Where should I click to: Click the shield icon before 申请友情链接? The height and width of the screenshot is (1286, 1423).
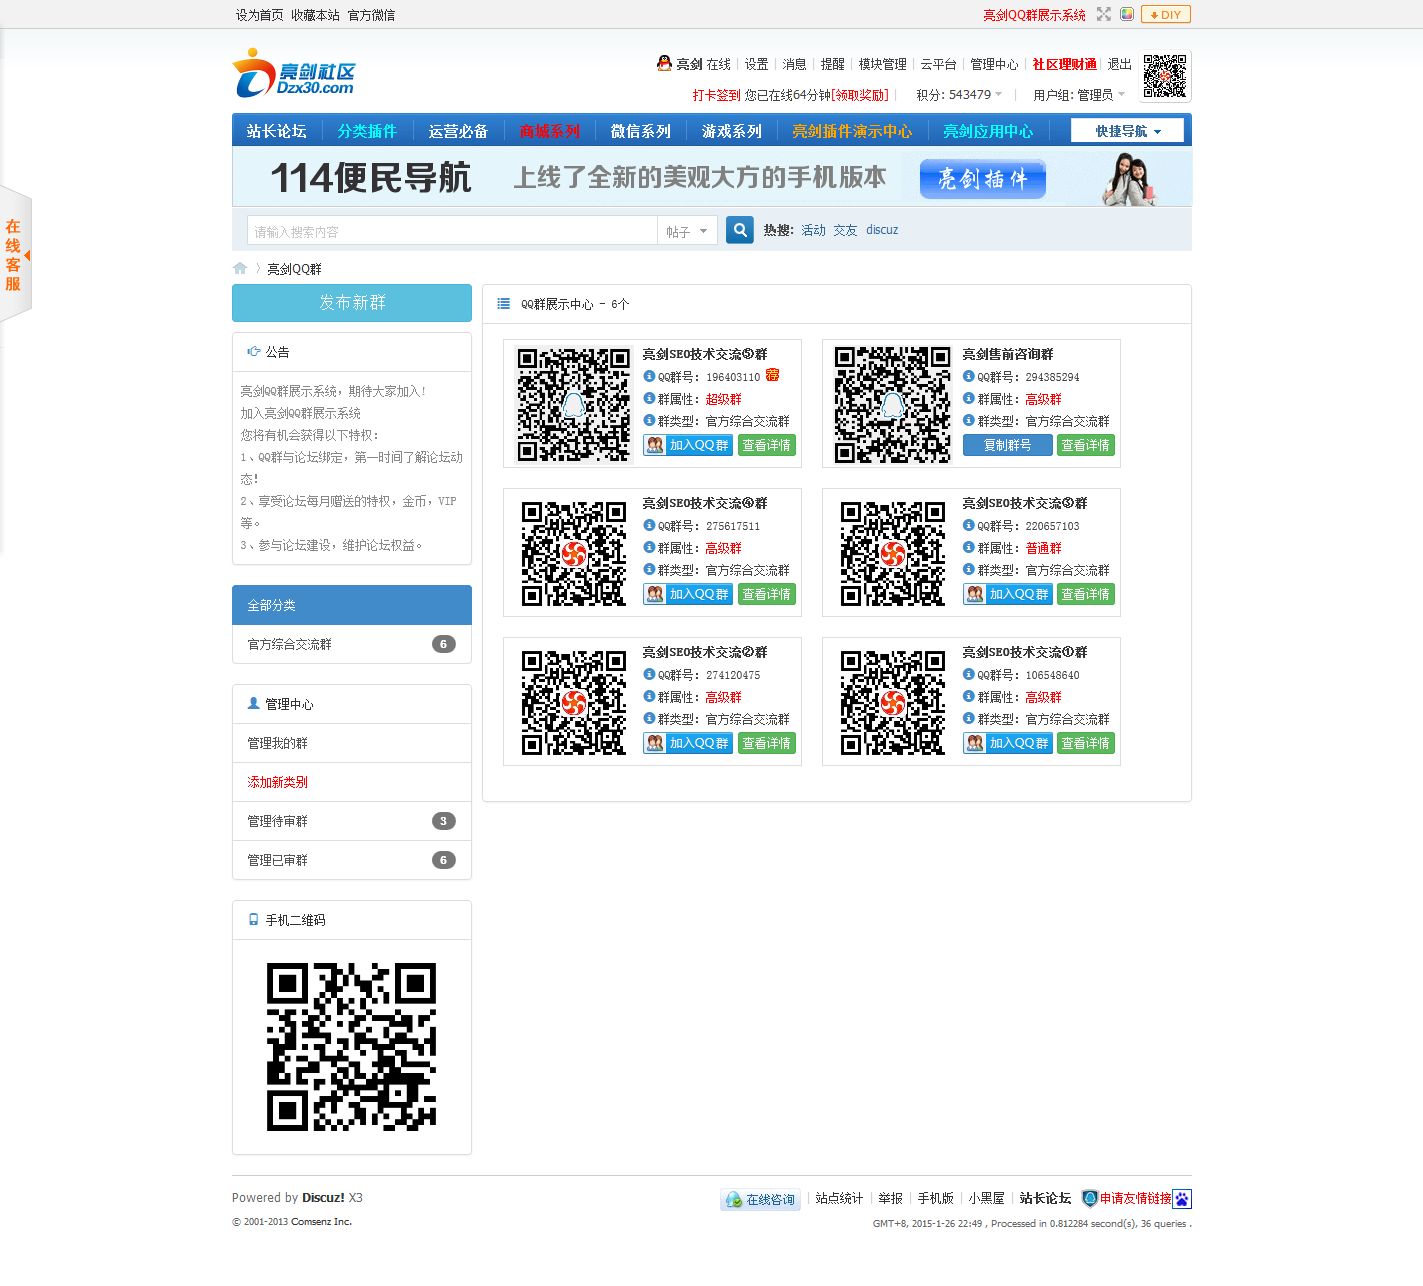click(x=1090, y=1198)
